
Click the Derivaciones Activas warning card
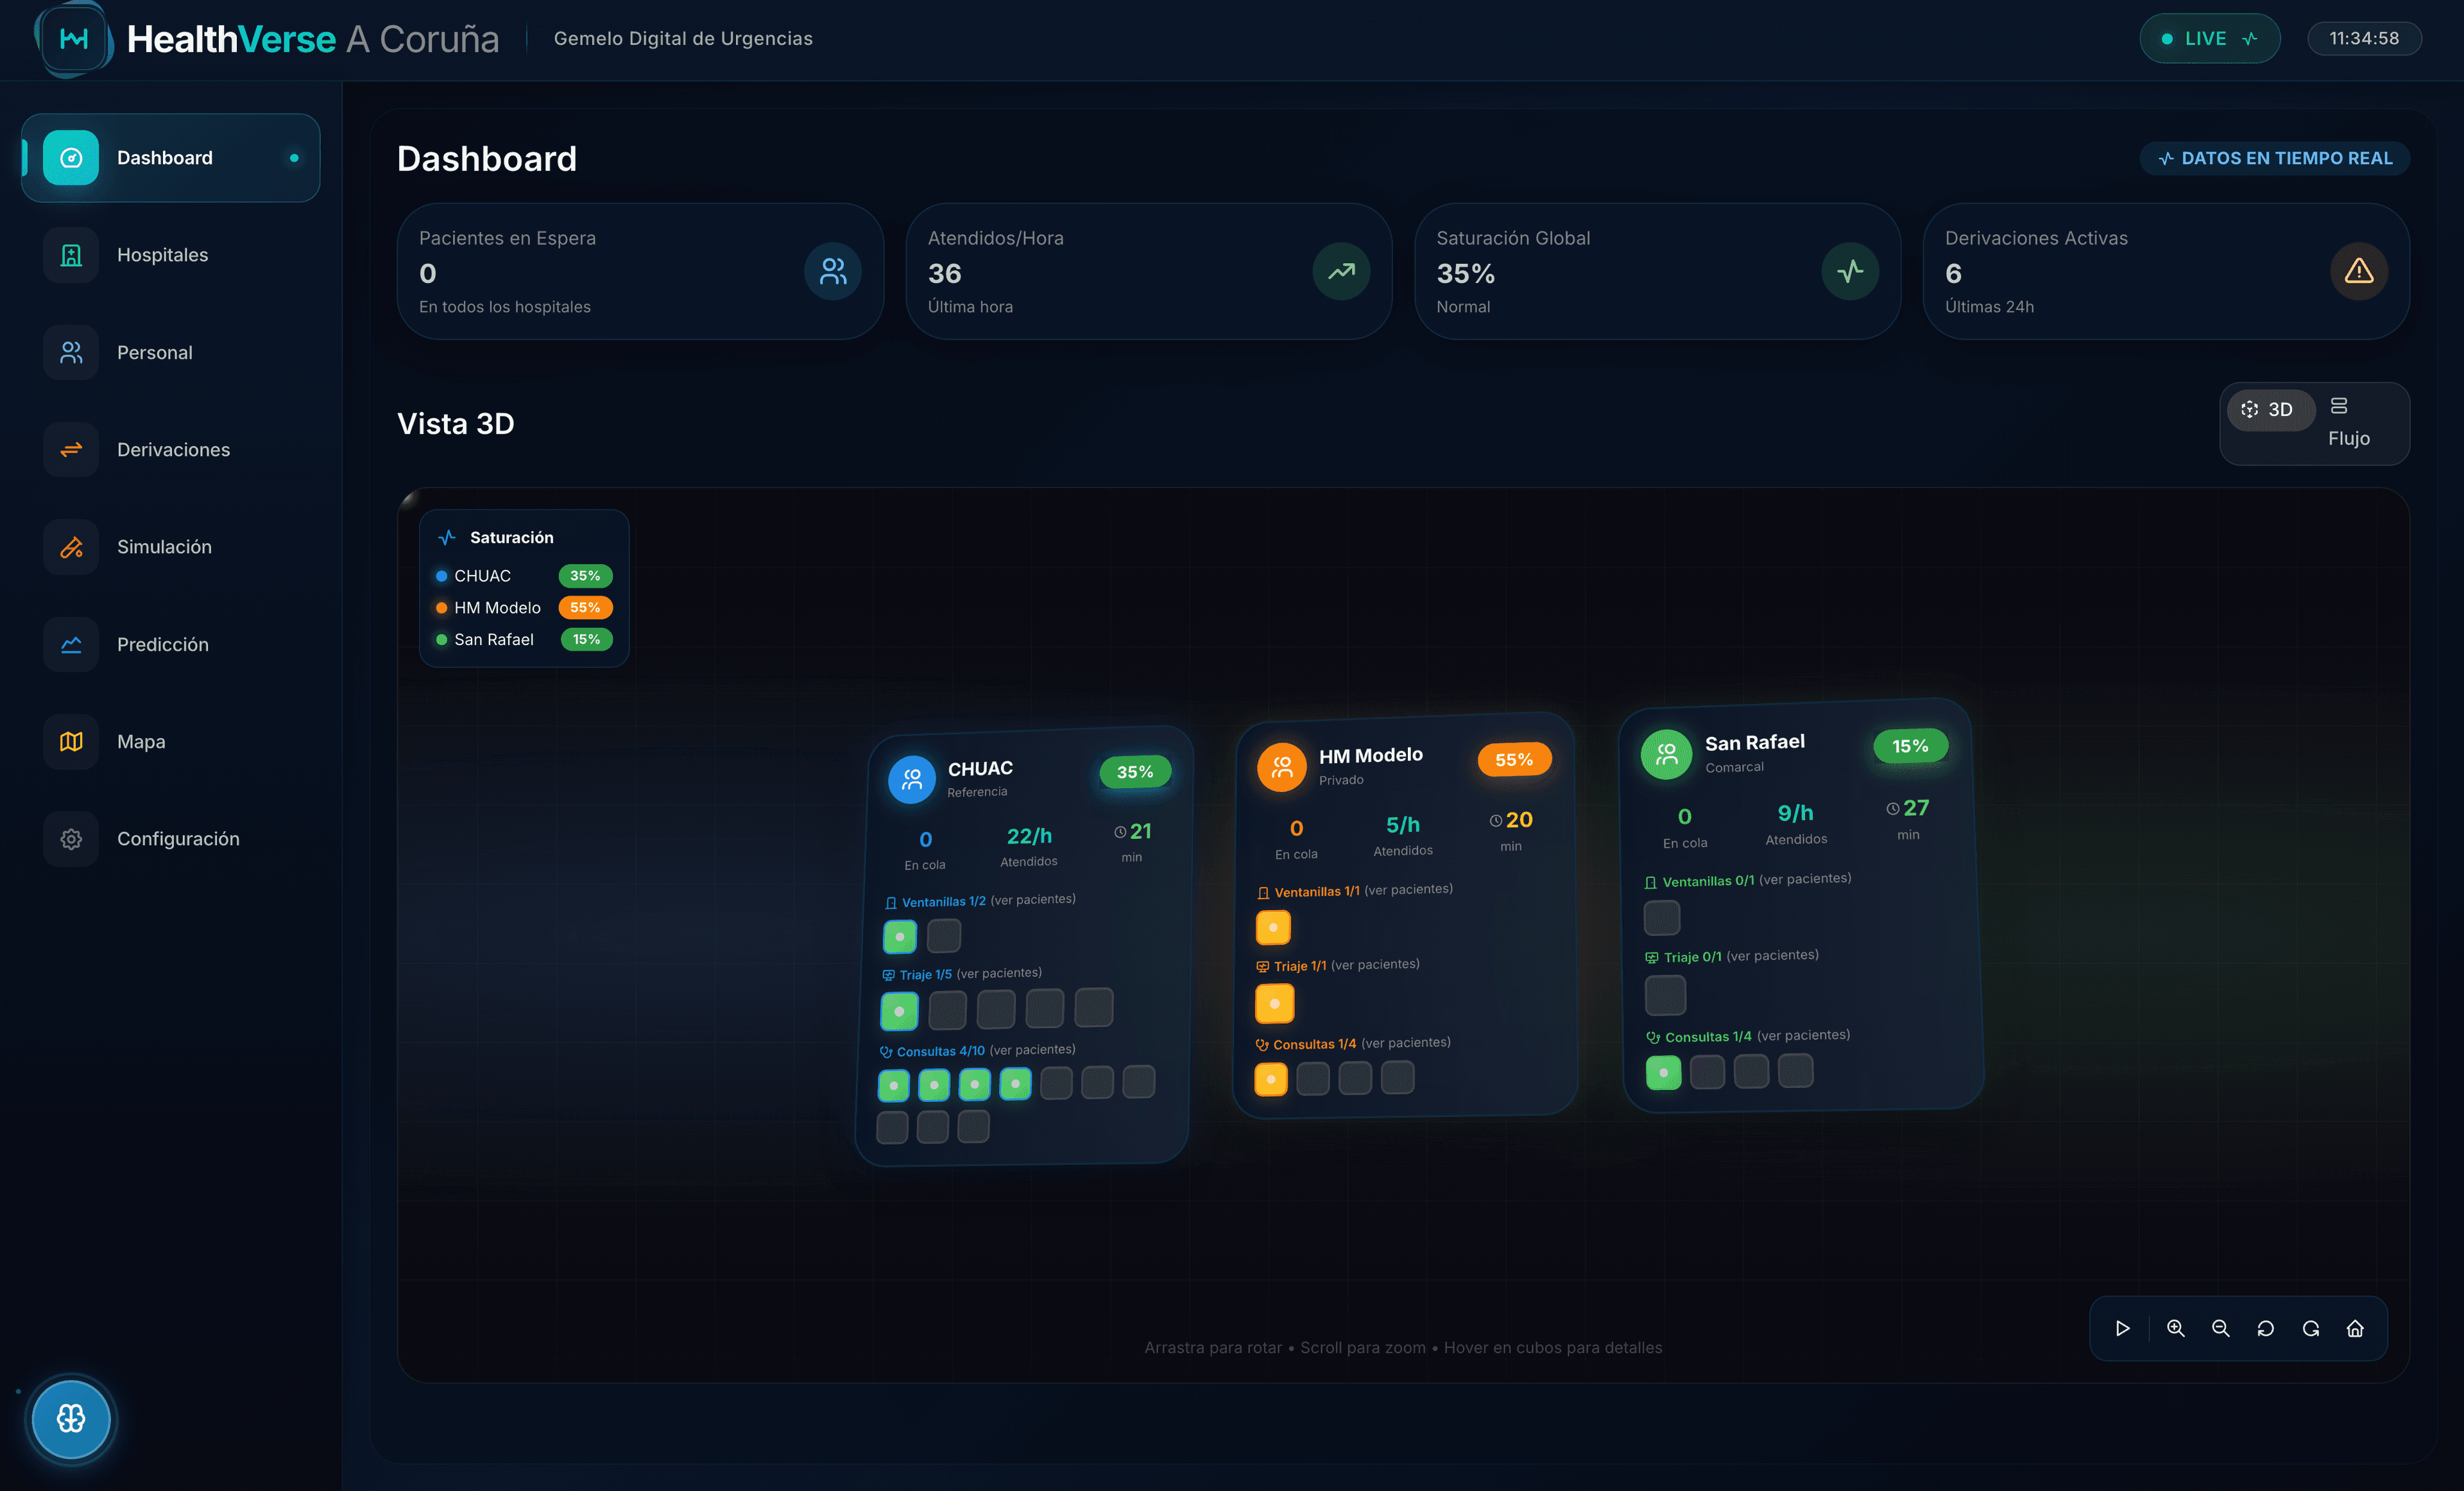pos(2166,272)
